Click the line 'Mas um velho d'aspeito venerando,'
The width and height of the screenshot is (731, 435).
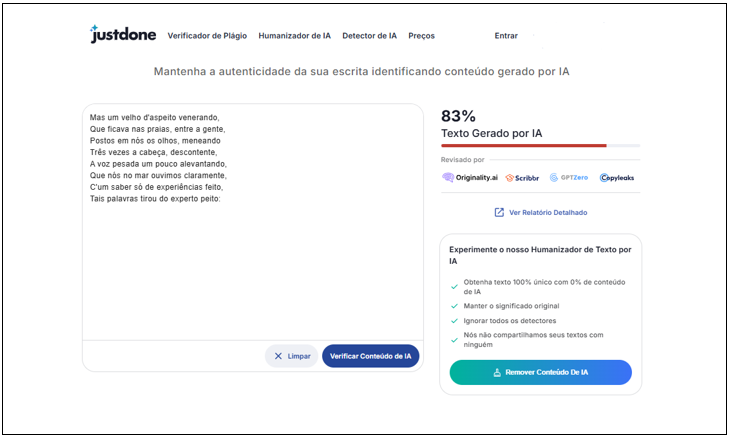154,117
